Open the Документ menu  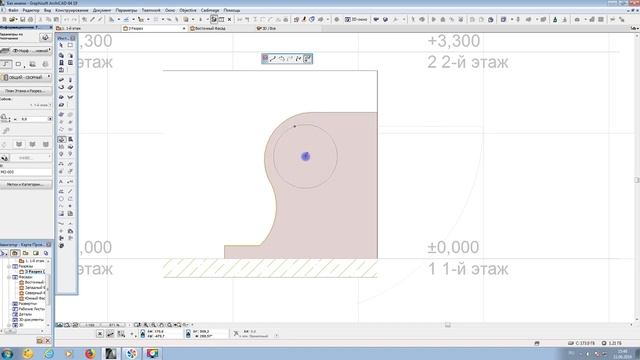tap(102, 10)
